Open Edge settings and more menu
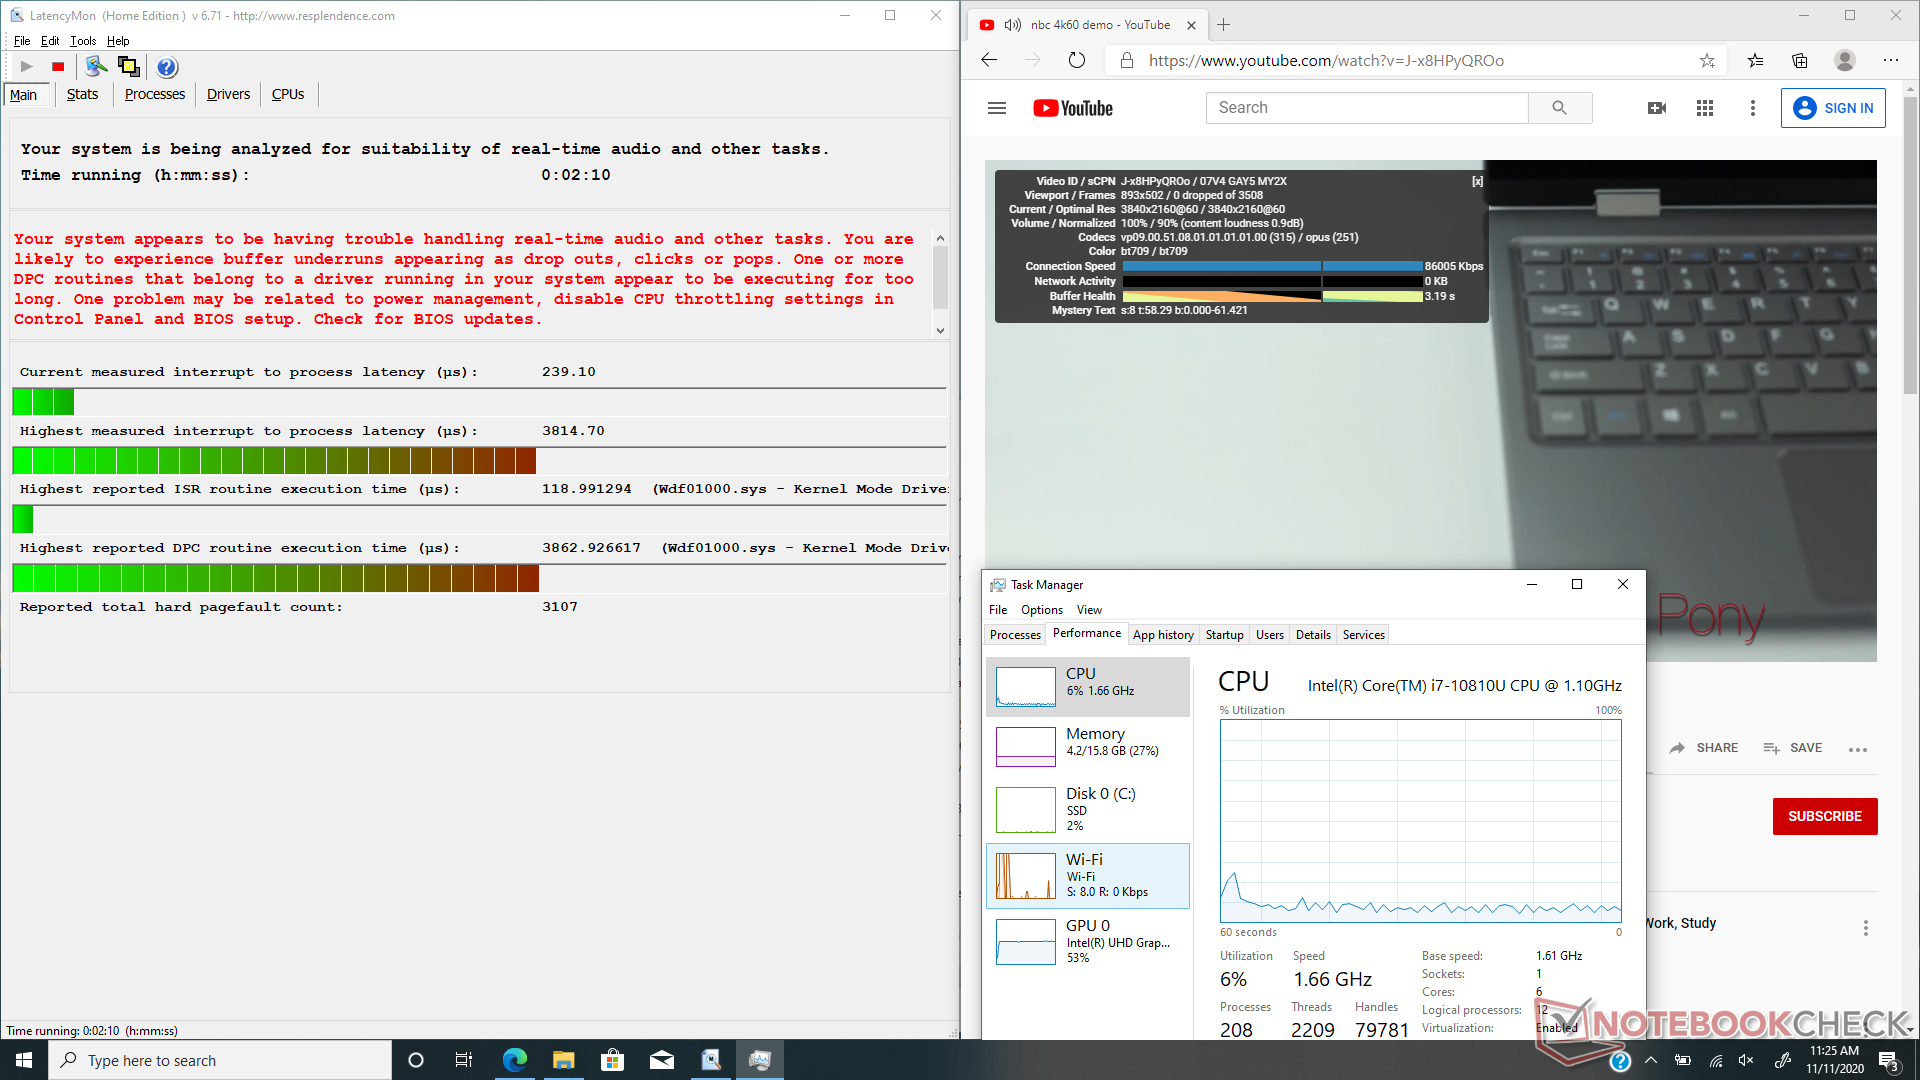This screenshot has width=1920, height=1080. pos(1890,60)
